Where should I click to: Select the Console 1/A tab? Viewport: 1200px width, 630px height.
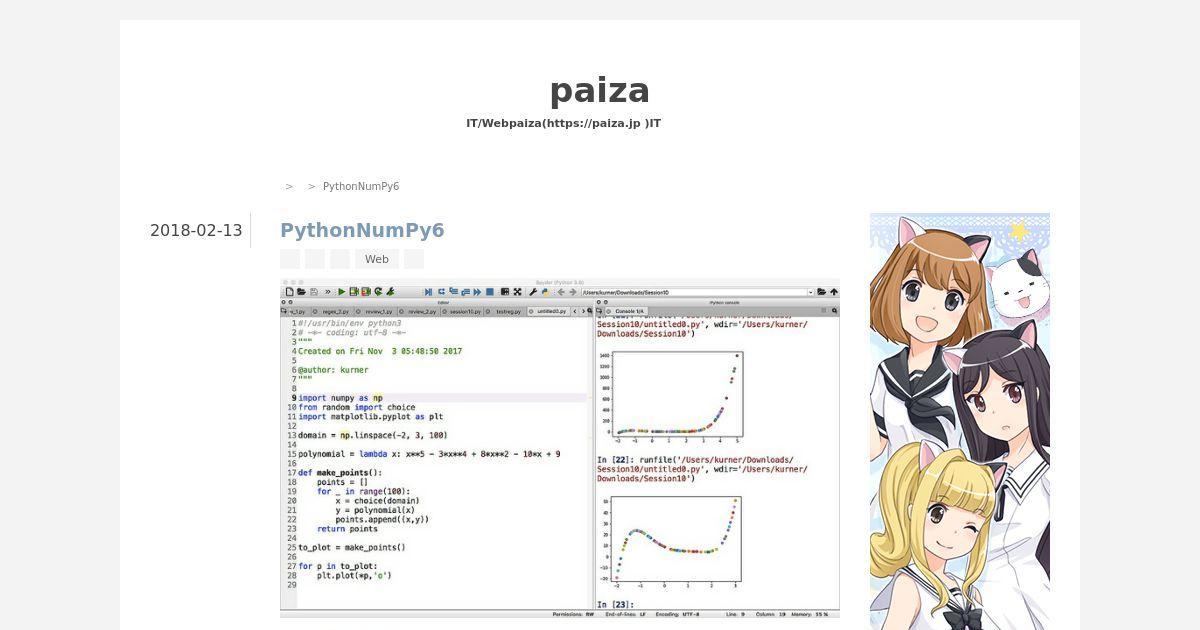(x=627, y=311)
